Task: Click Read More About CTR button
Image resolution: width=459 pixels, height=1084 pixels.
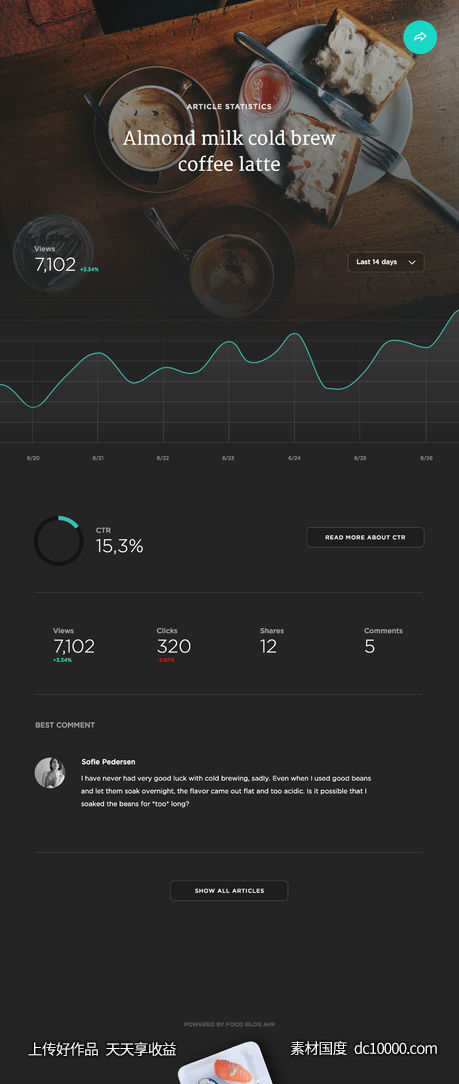Action: (365, 537)
